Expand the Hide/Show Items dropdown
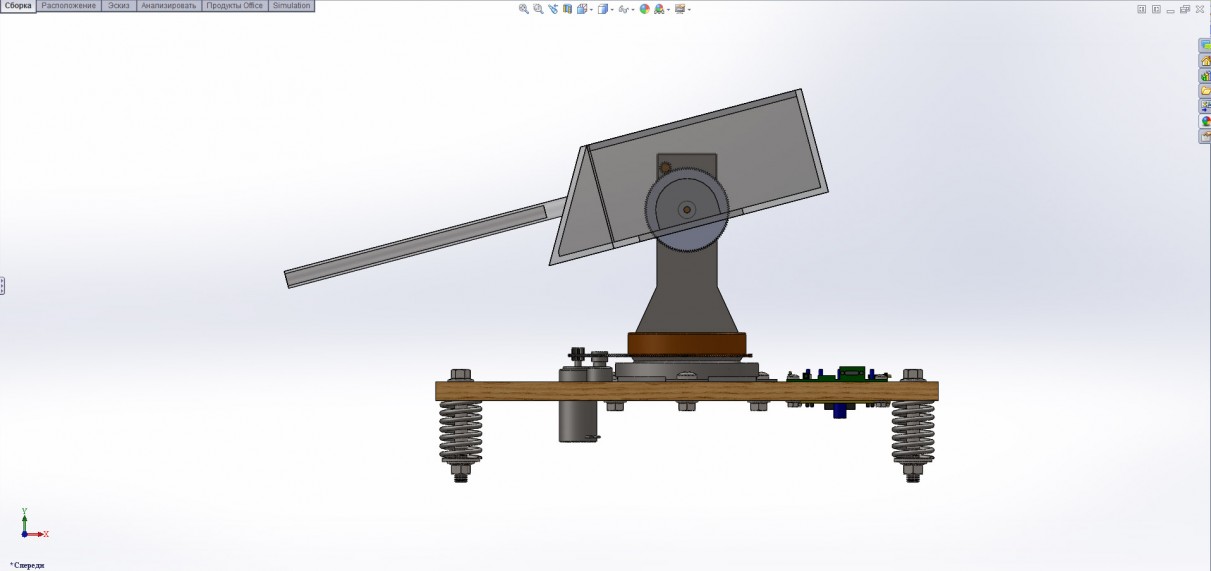Viewport: 1211px width, 571px height. pyautogui.click(x=633, y=10)
